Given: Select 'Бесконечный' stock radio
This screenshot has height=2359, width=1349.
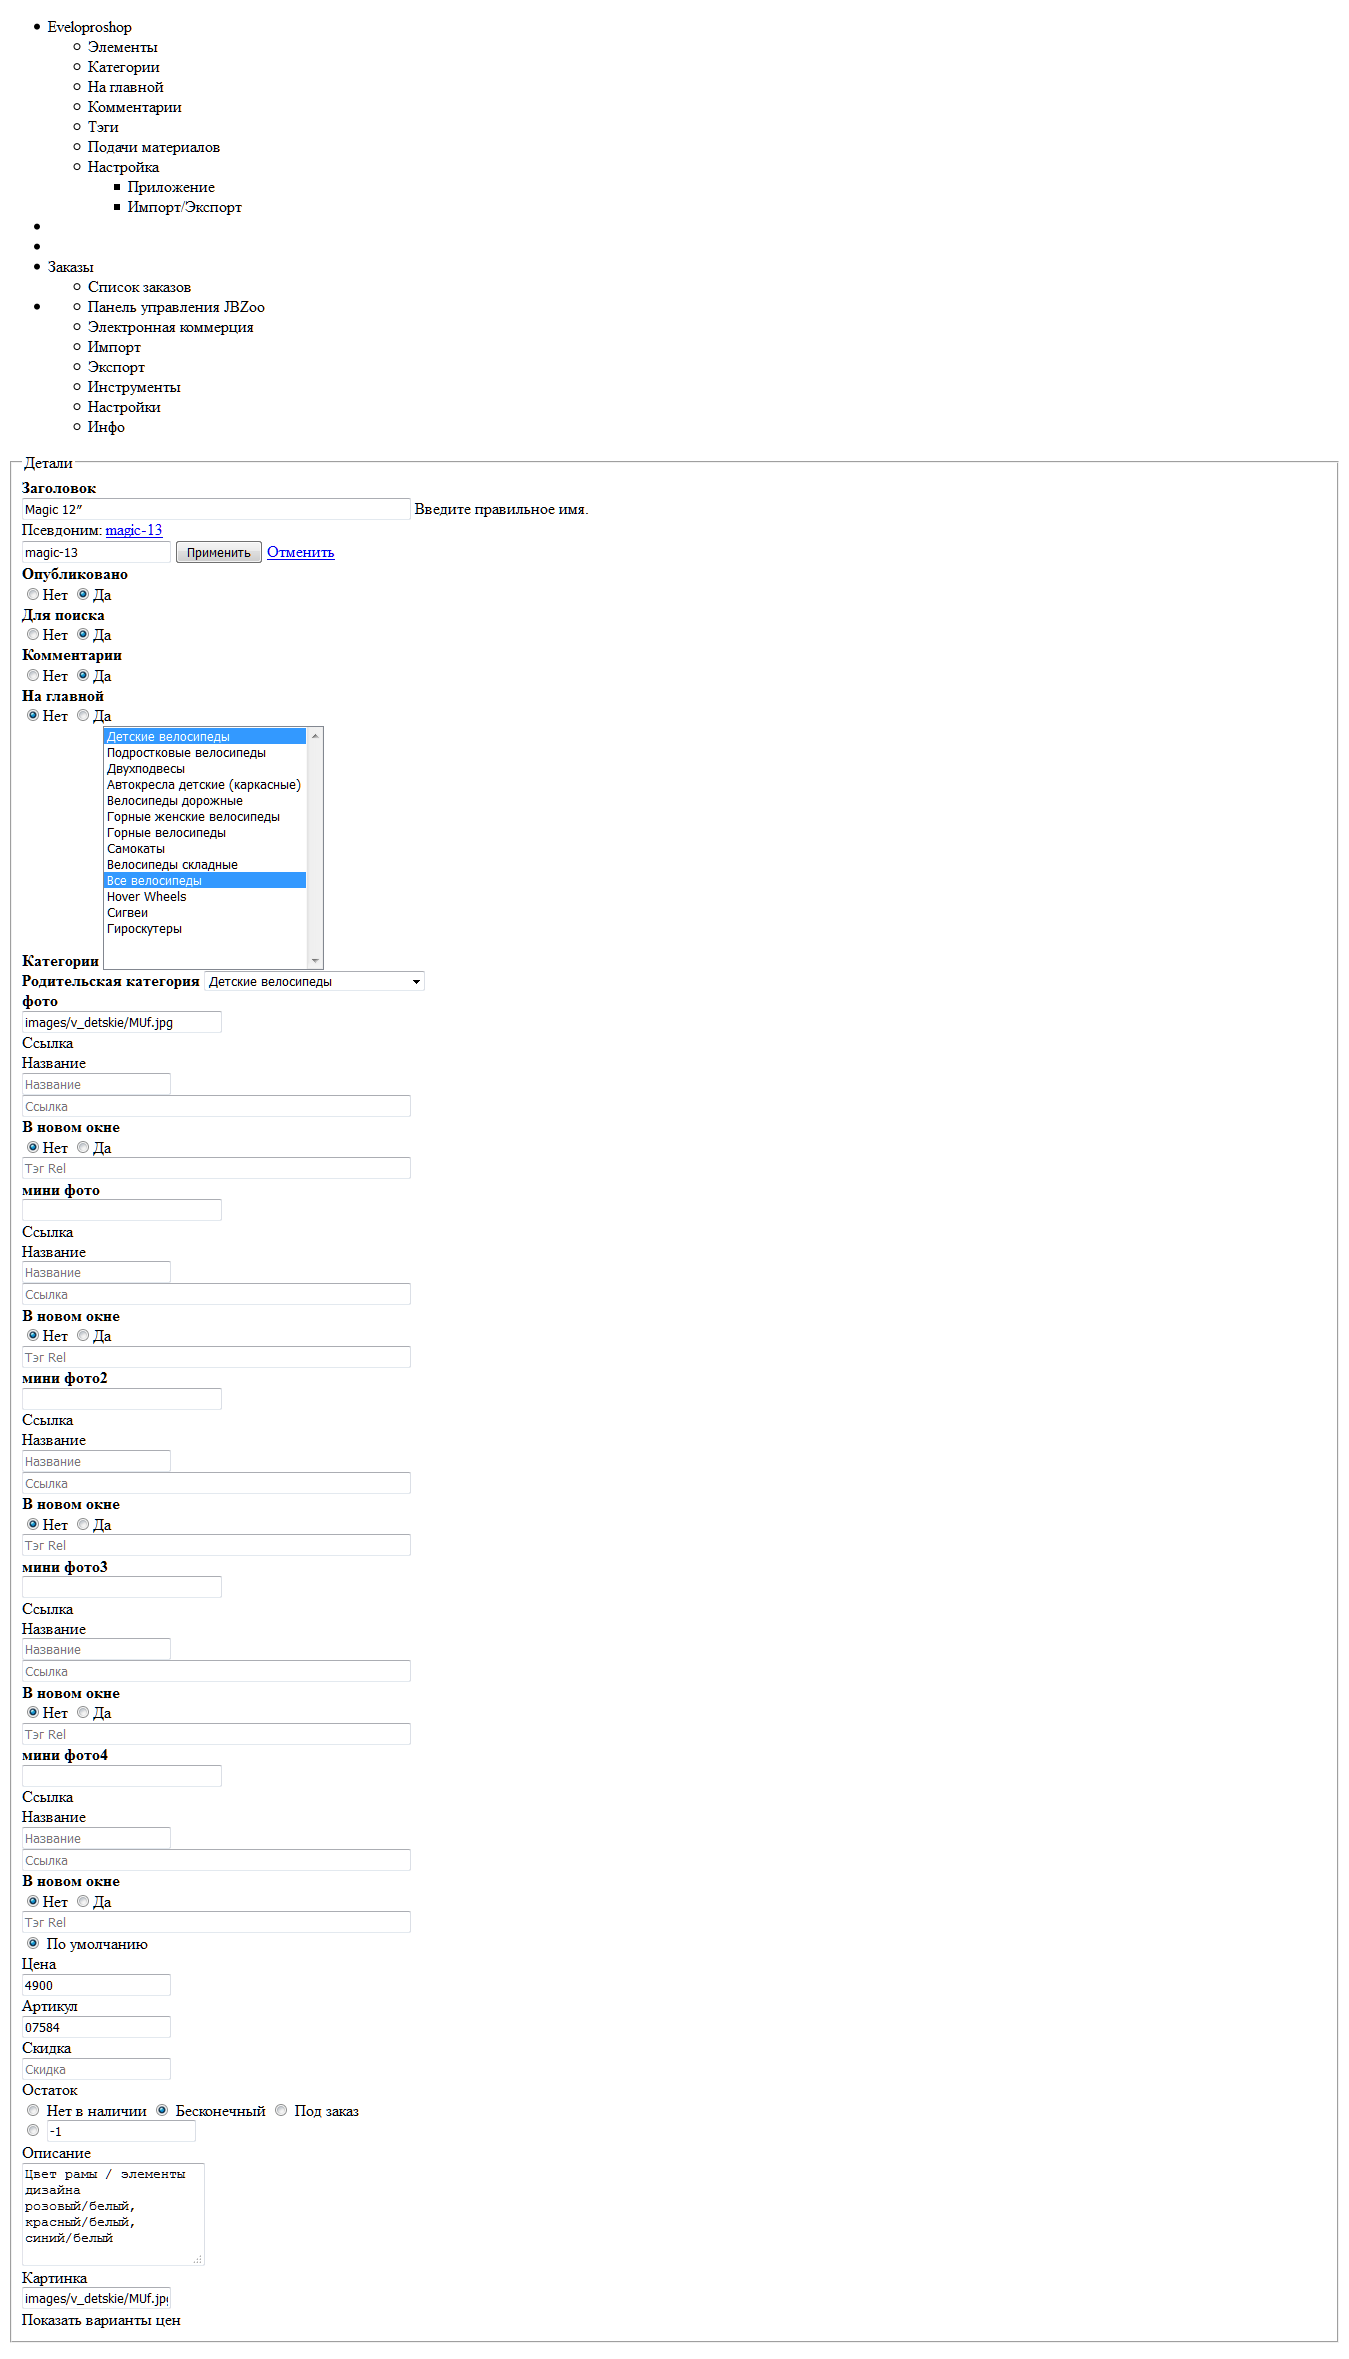Looking at the screenshot, I should pyautogui.click(x=162, y=2110).
